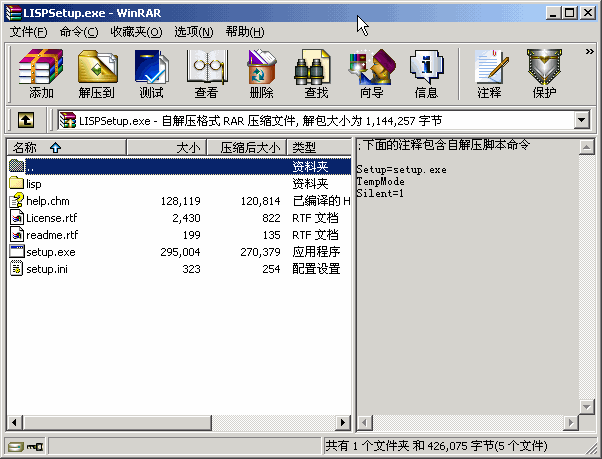Open the File (文件) menu

point(28,32)
